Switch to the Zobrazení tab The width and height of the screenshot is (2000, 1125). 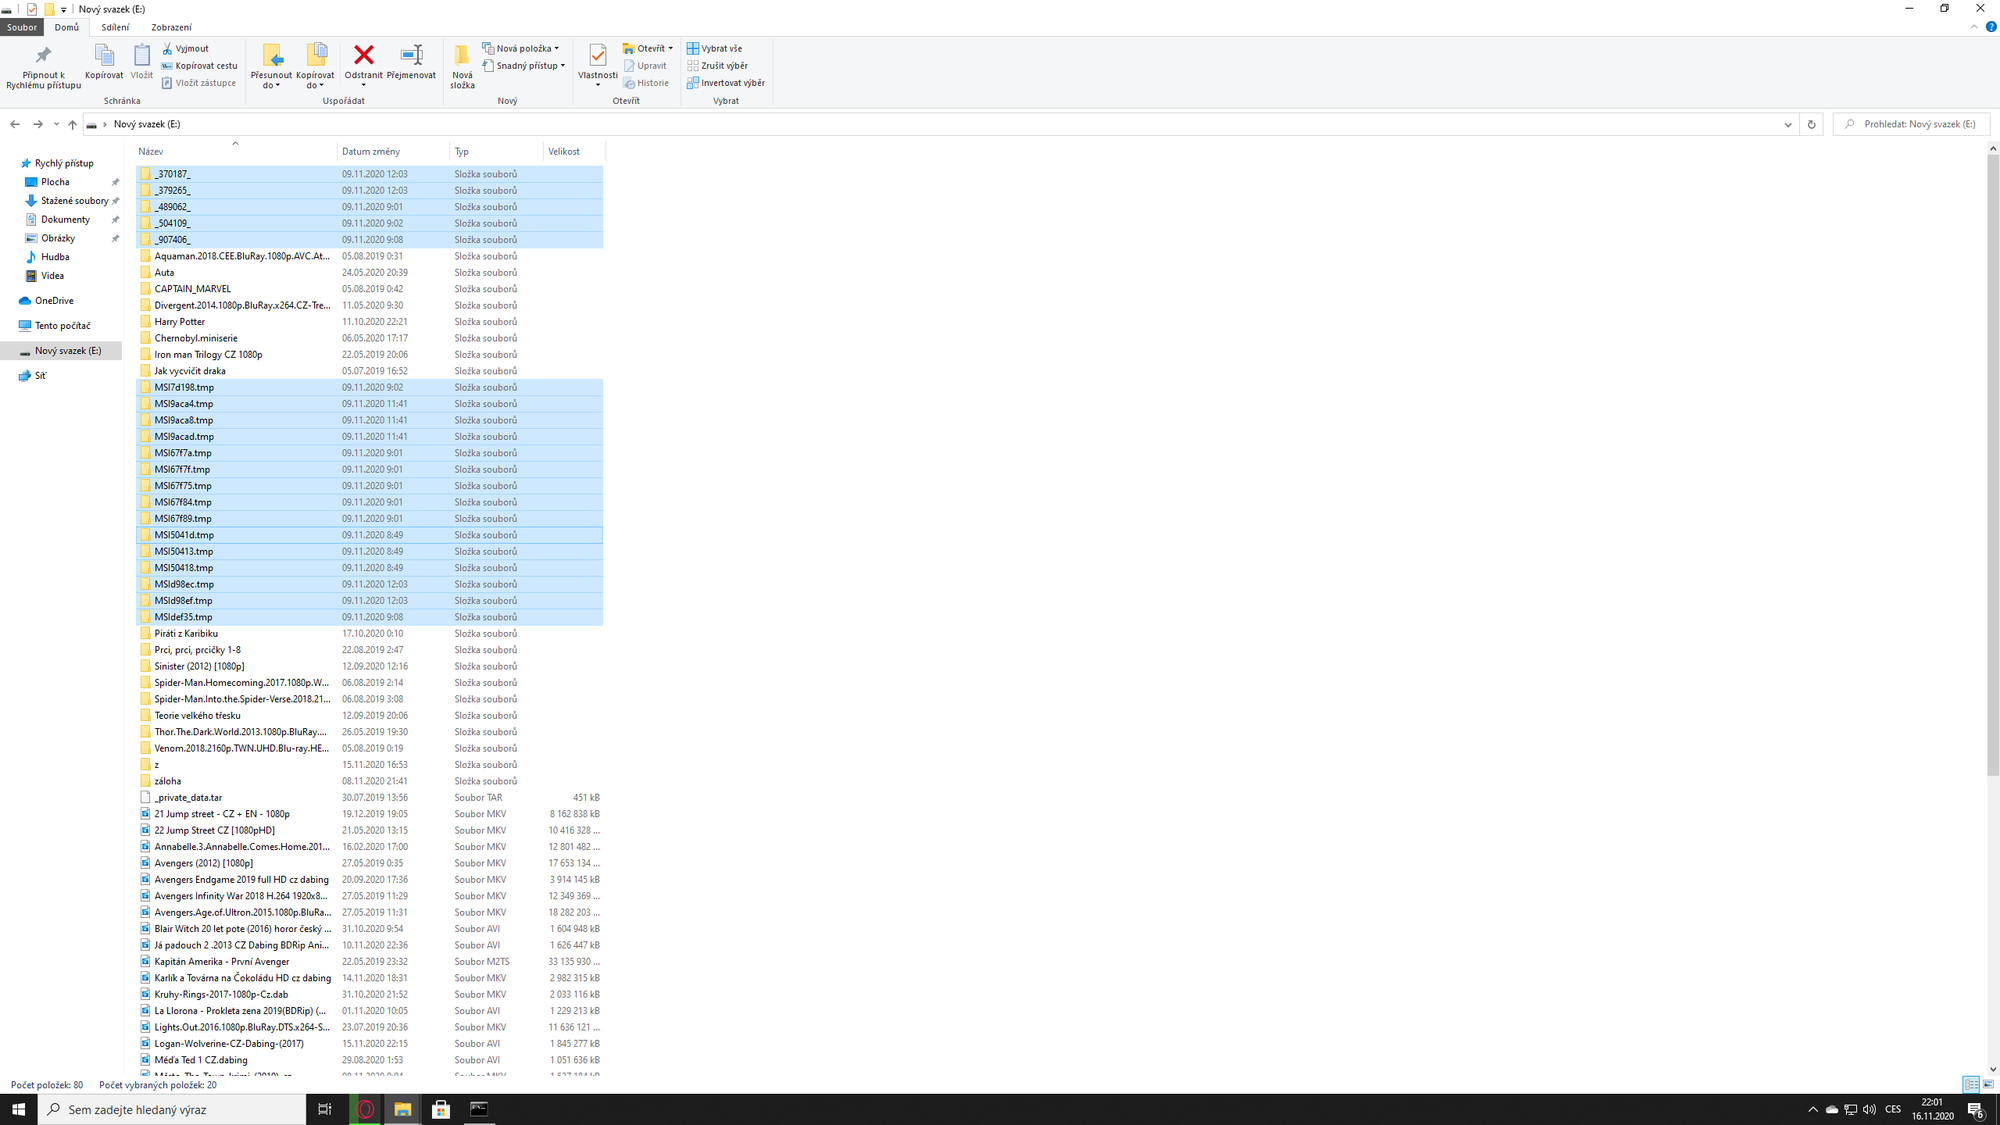[x=171, y=27]
